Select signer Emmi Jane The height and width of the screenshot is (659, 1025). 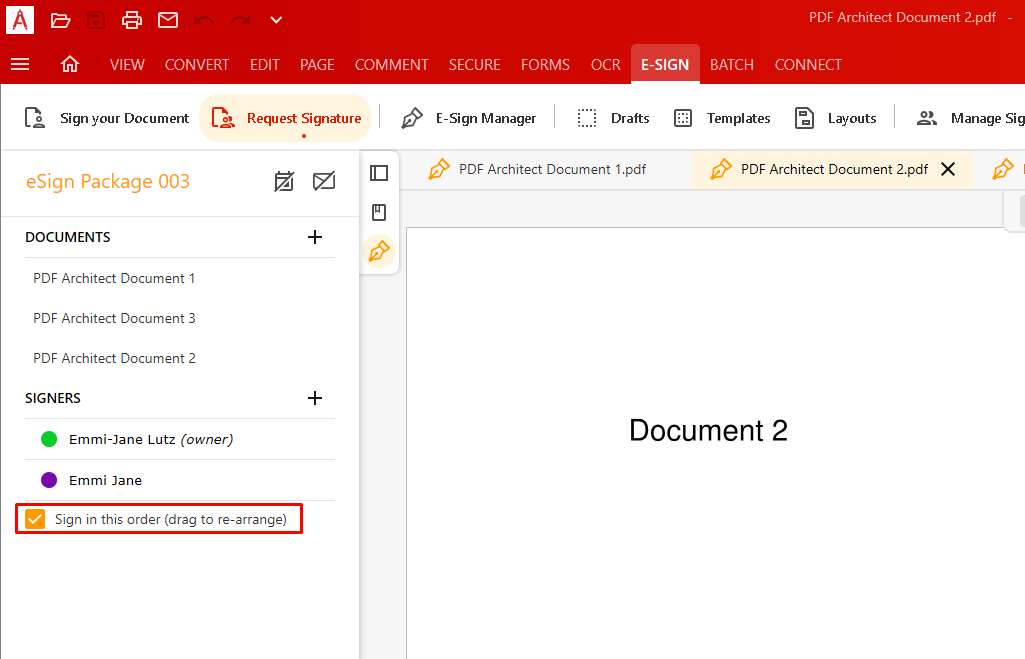click(180, 480)
